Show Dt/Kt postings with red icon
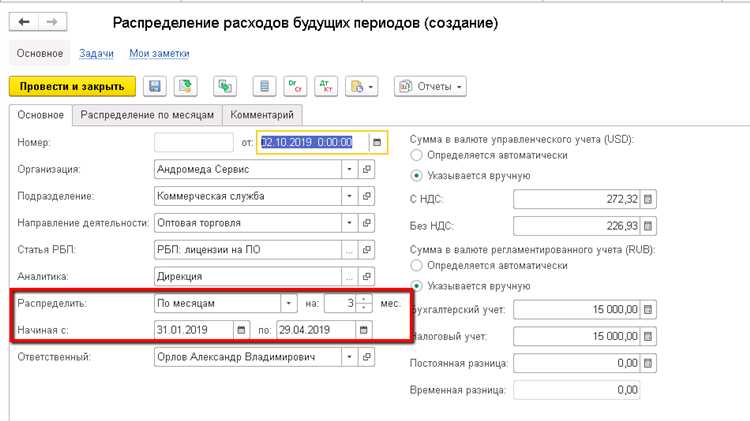The image size is (750, 421). 326,87
